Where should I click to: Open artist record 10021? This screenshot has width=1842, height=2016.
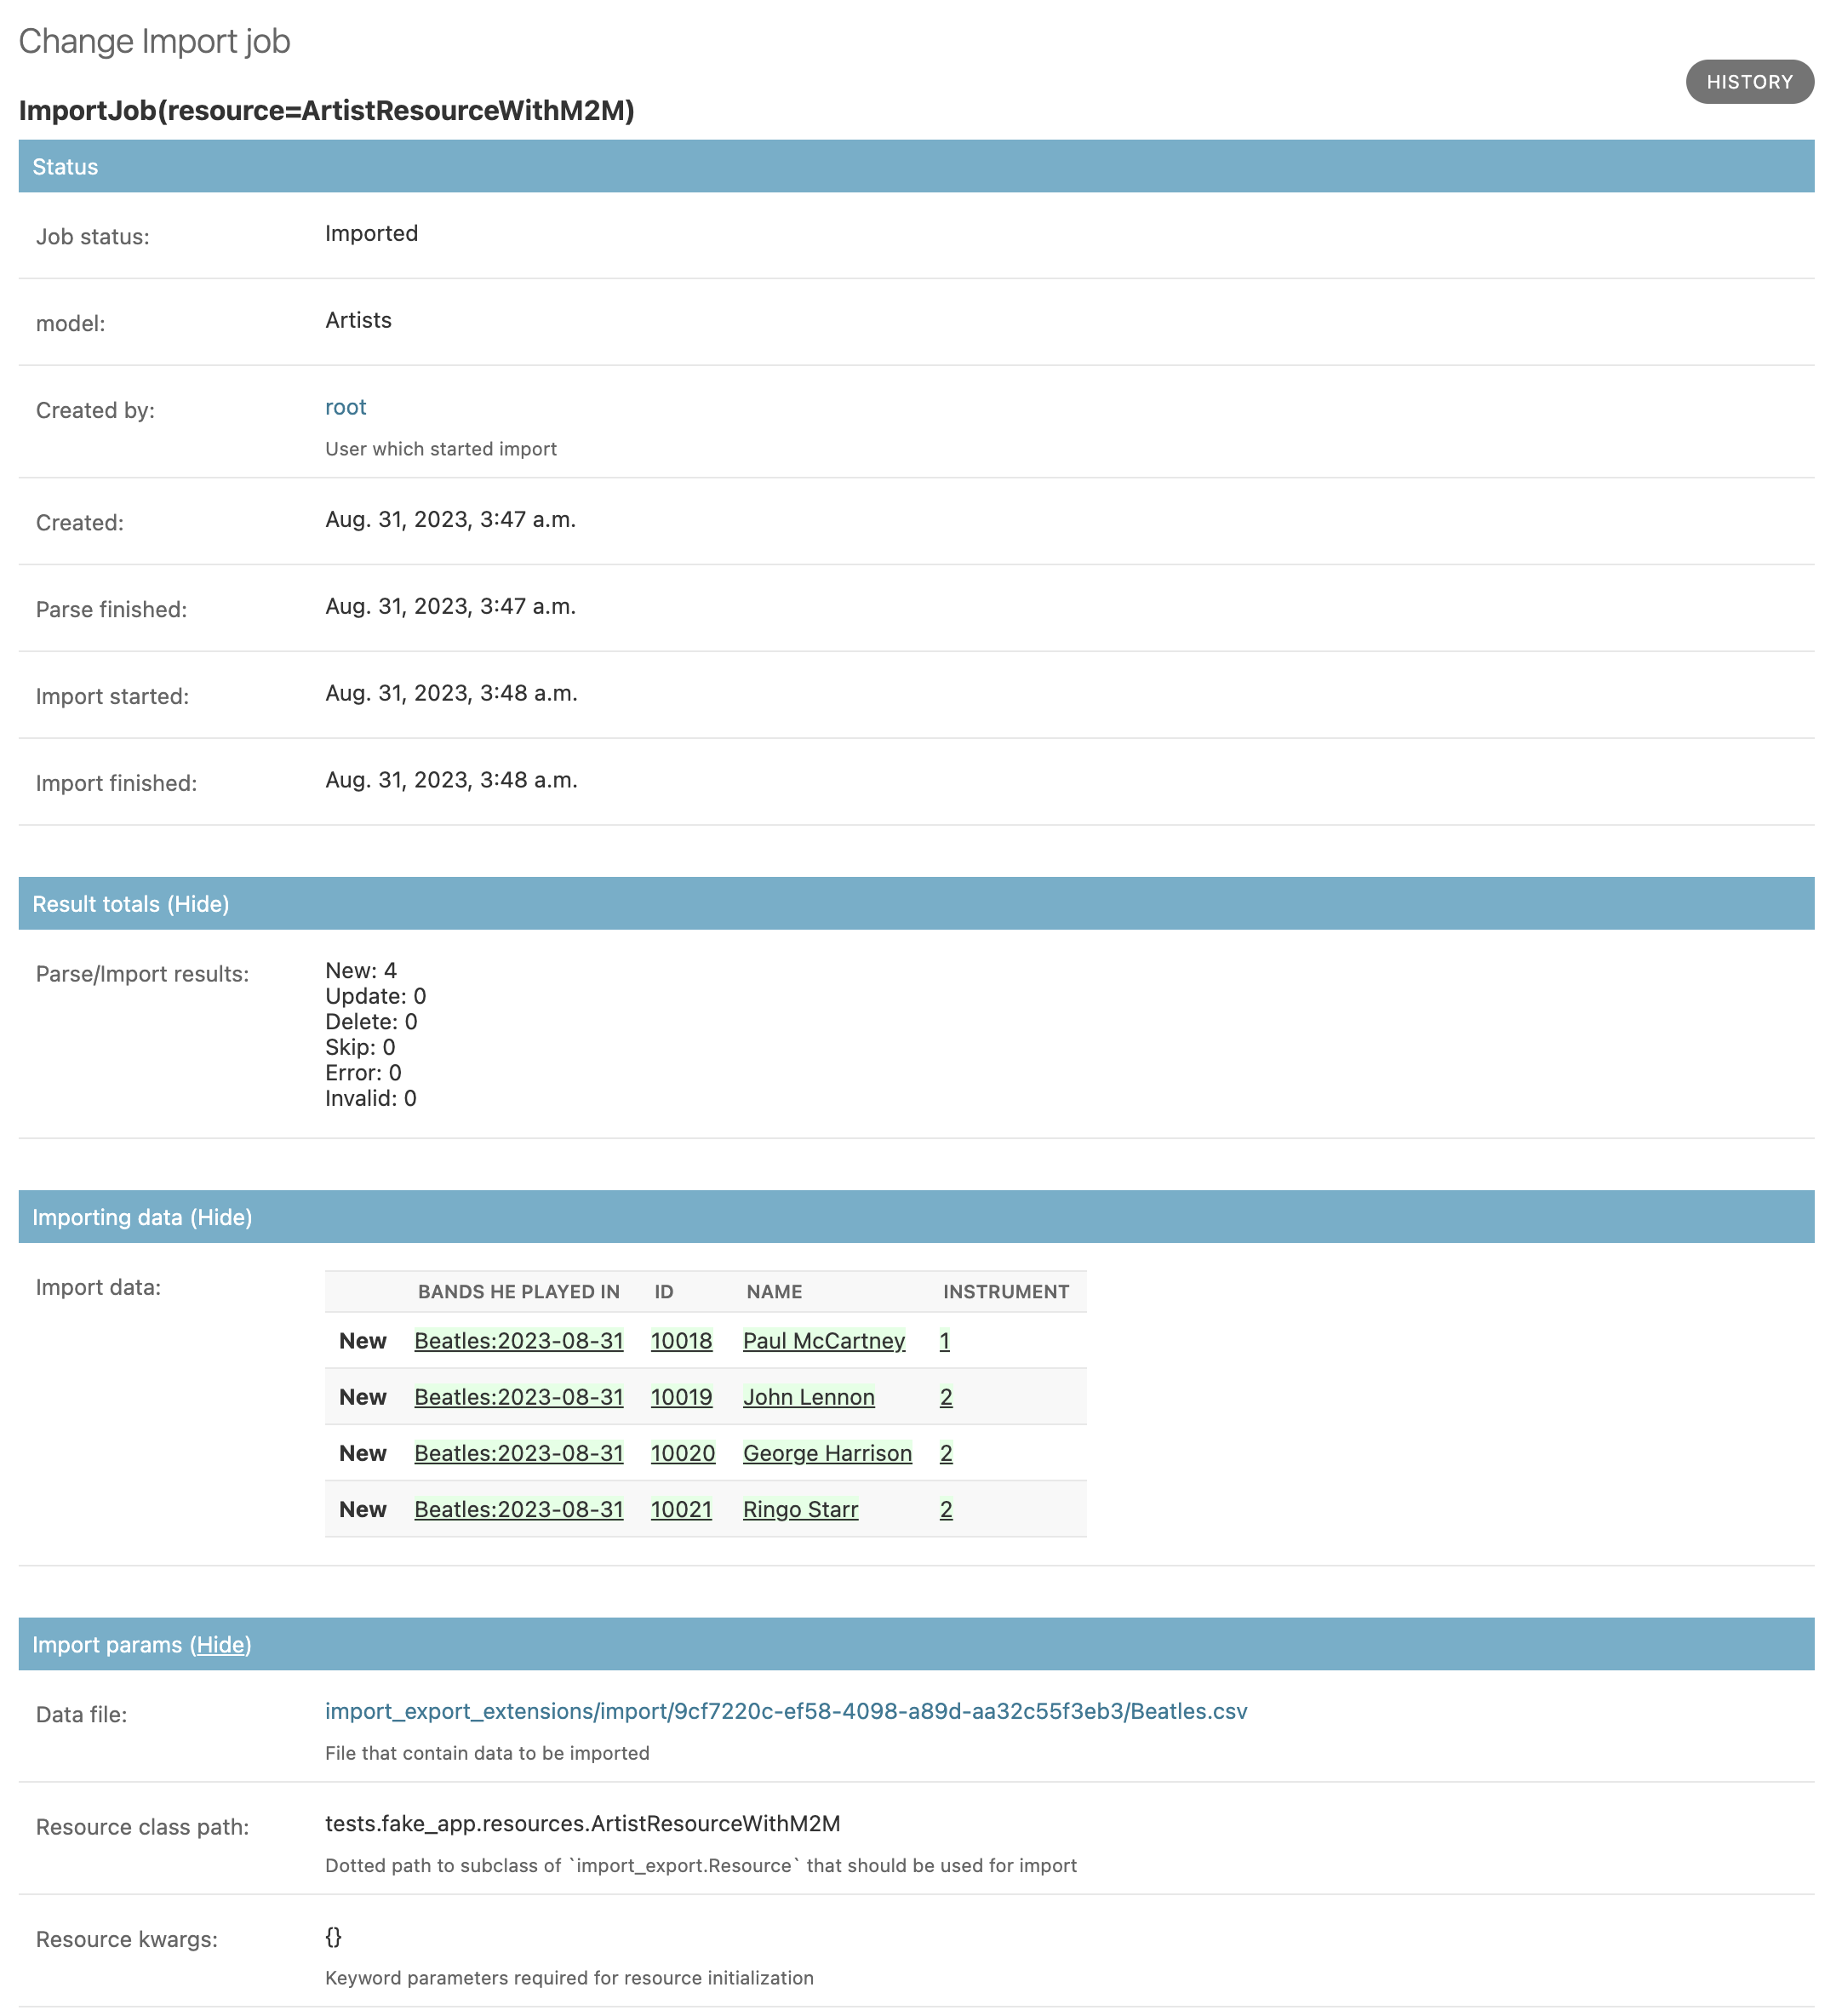681,1509
